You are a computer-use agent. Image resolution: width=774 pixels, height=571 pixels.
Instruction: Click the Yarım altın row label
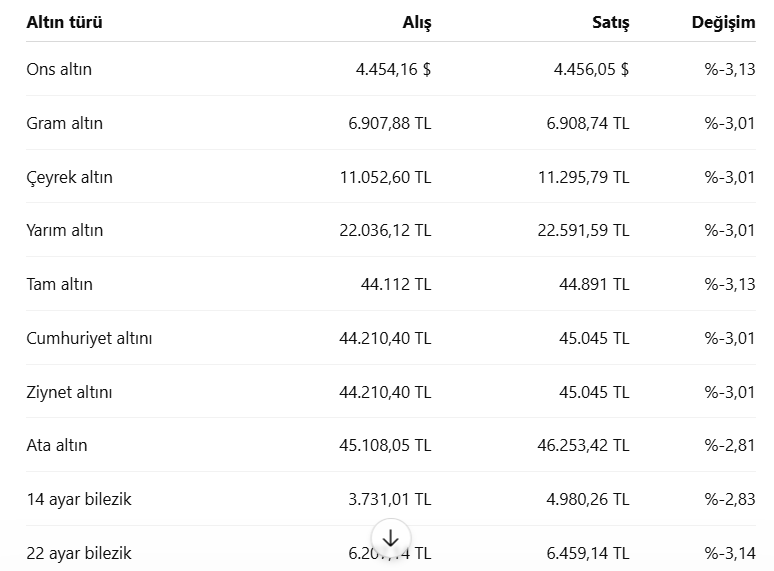[65, 230]
